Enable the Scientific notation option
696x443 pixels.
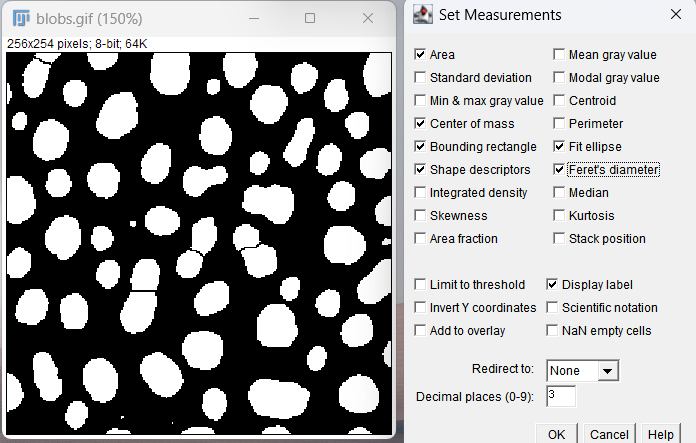(552, 308)
